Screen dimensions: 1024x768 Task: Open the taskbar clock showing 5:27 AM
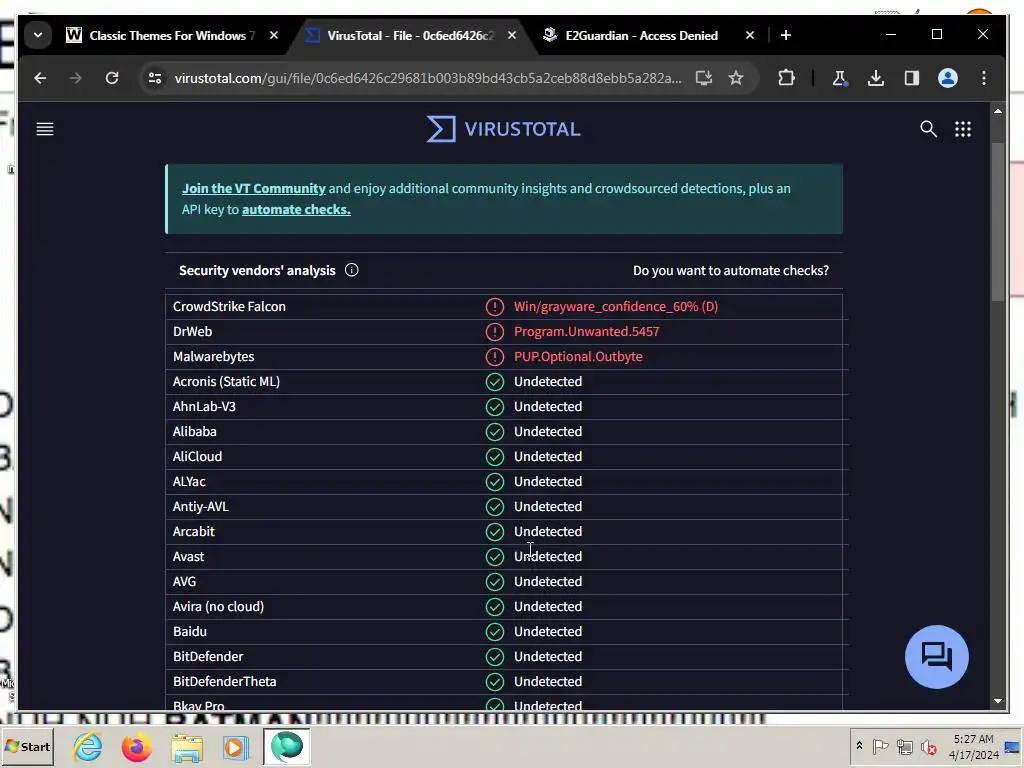point(973,746)
